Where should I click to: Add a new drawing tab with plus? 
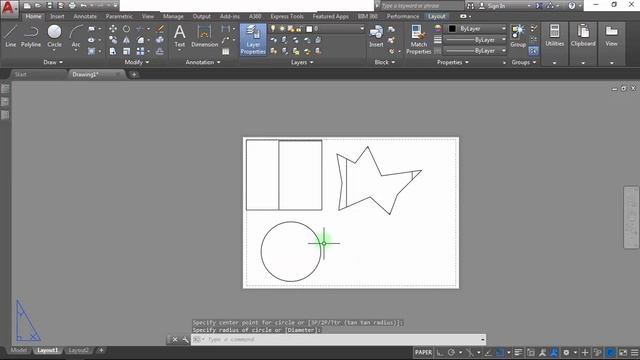pyautogui.click(x=134, y=74)
